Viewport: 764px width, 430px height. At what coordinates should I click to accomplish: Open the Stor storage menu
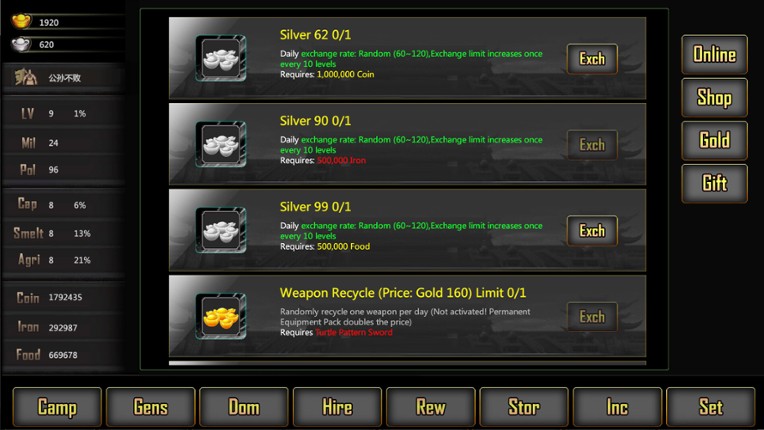[524, 407]
